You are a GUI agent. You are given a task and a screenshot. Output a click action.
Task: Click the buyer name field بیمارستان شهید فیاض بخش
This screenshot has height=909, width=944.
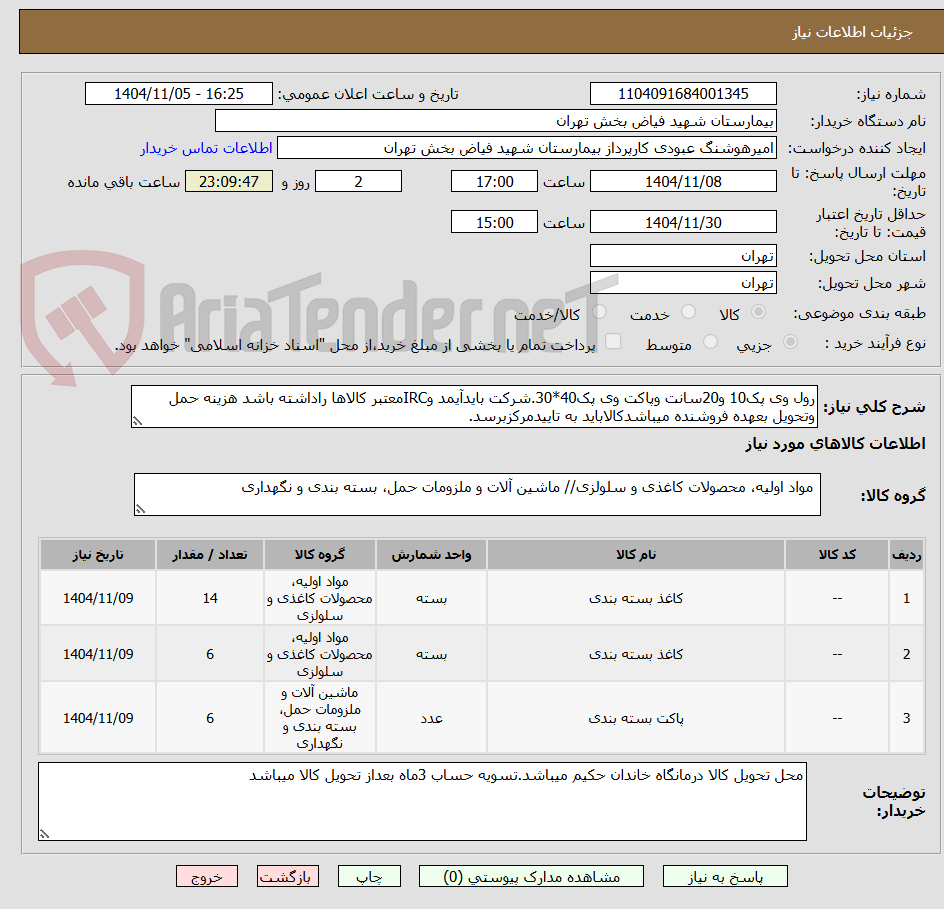495,121
